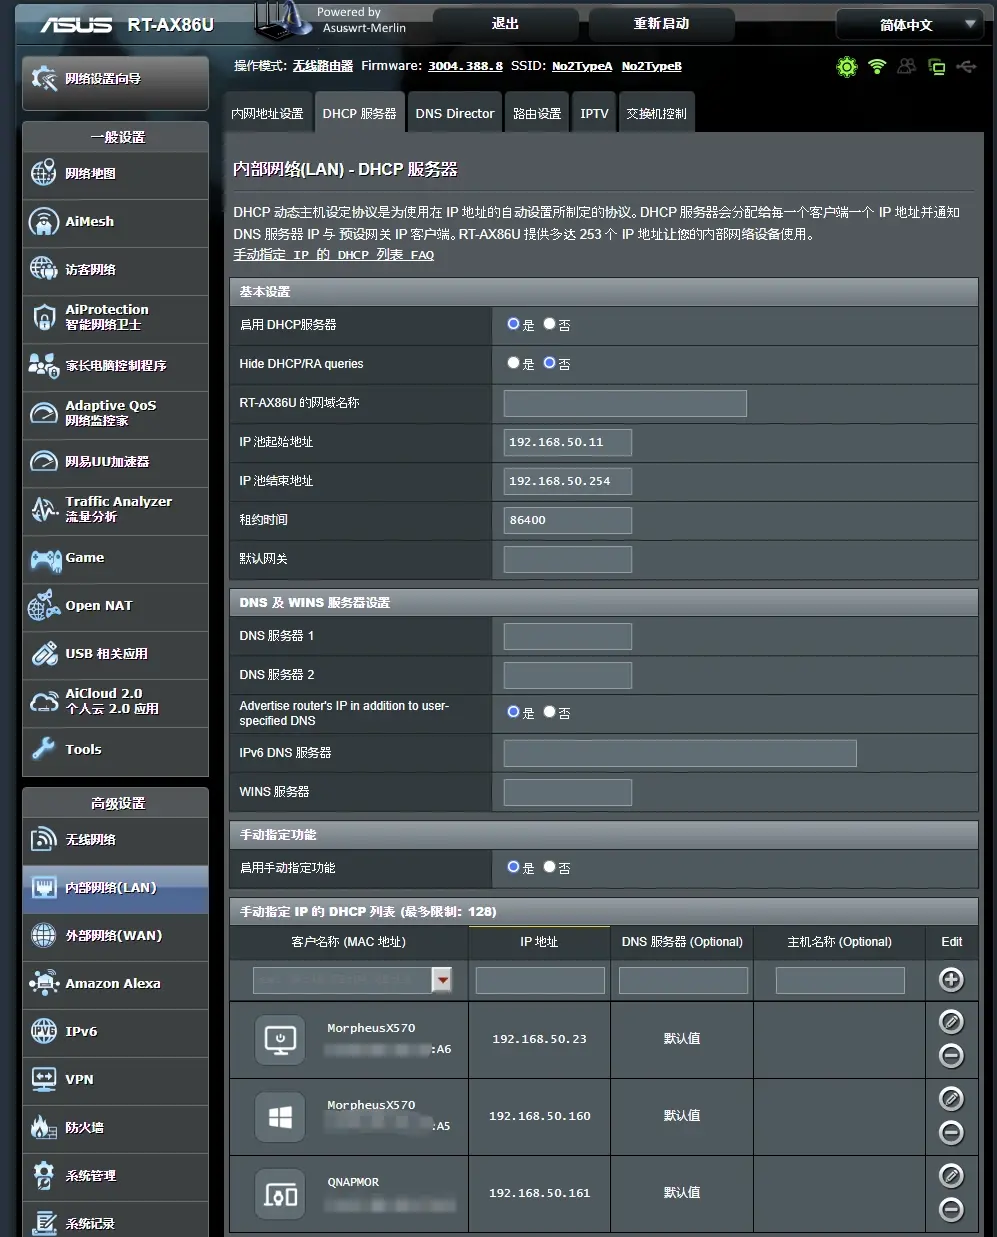Focus the IP 池结束地址 field
Screen dimensions: 997x1237
coord(568,481)
